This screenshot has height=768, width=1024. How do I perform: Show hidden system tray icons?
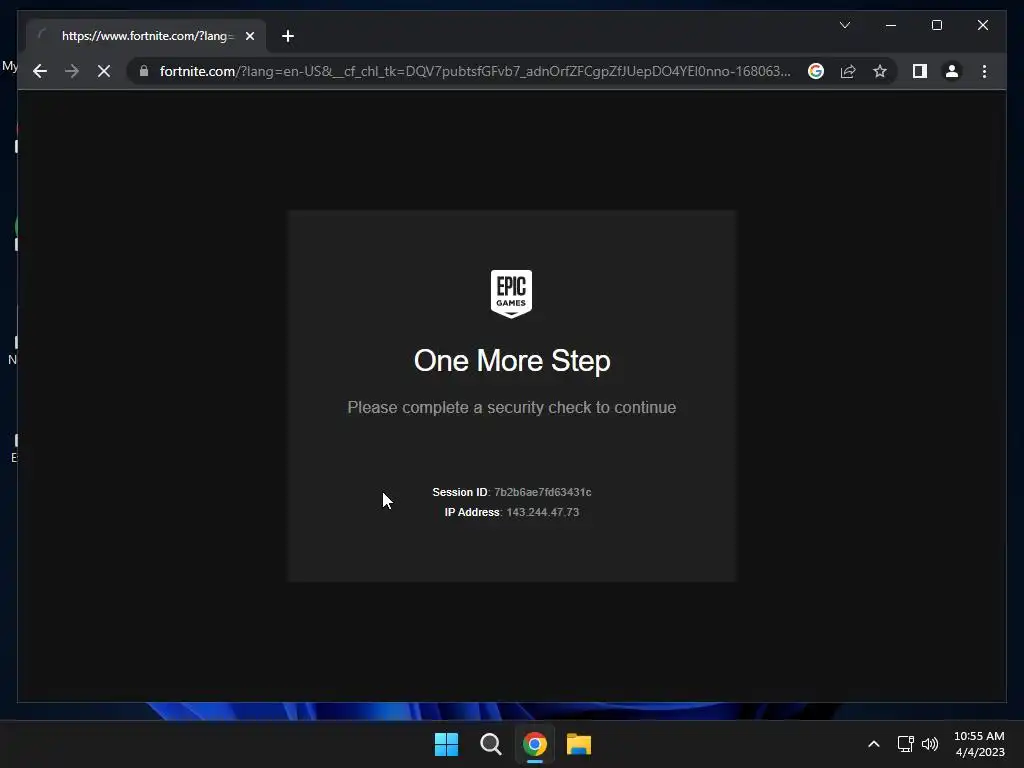pyautogui.click(x=873, y=744)
